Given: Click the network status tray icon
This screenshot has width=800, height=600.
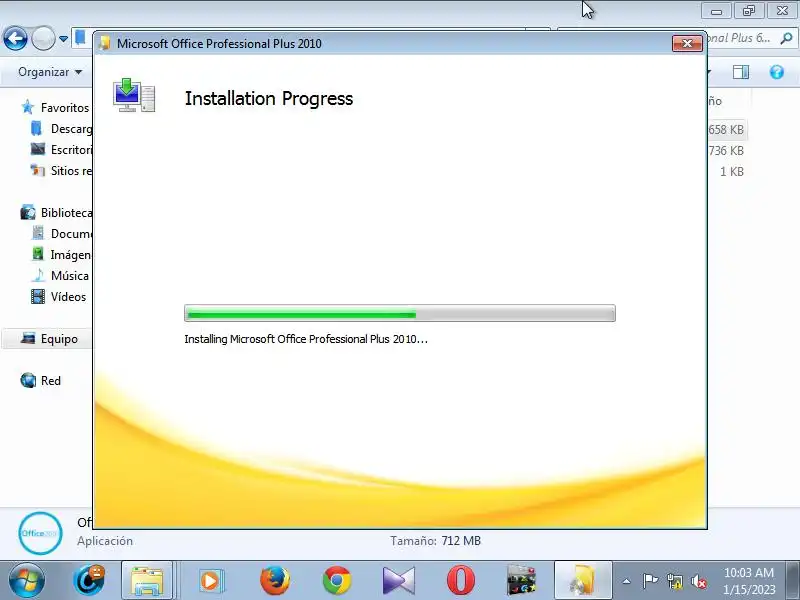Looking at the screenshot, I should coord(674,581).
